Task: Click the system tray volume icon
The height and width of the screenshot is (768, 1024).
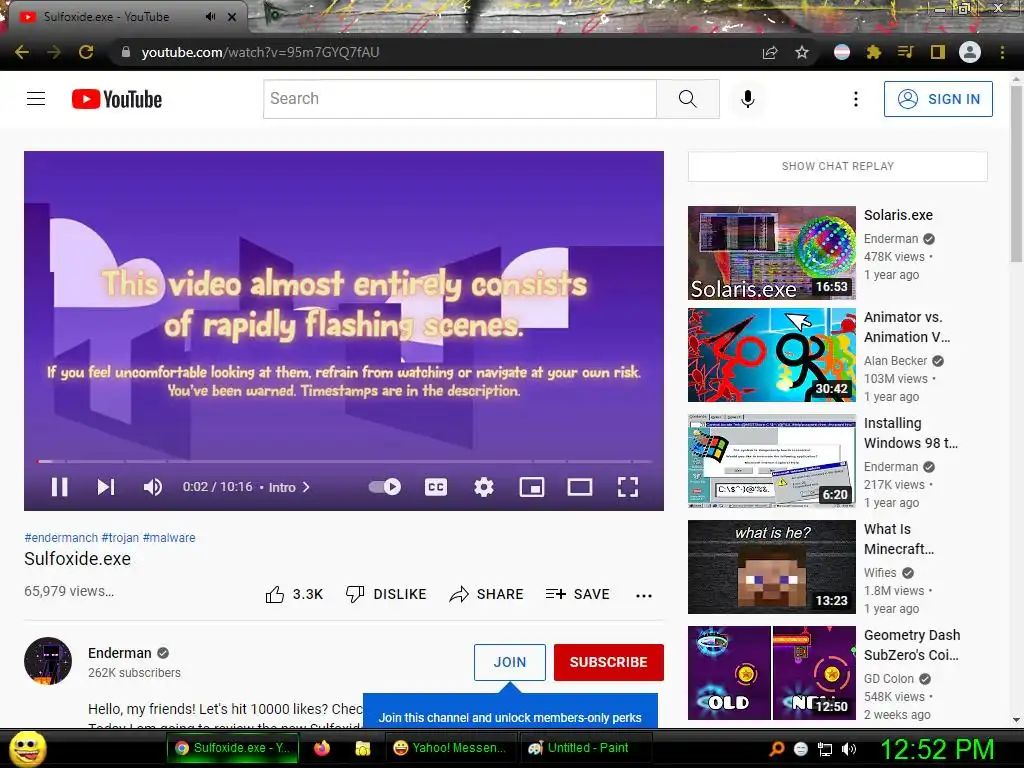Action: [x=849, y=749]
